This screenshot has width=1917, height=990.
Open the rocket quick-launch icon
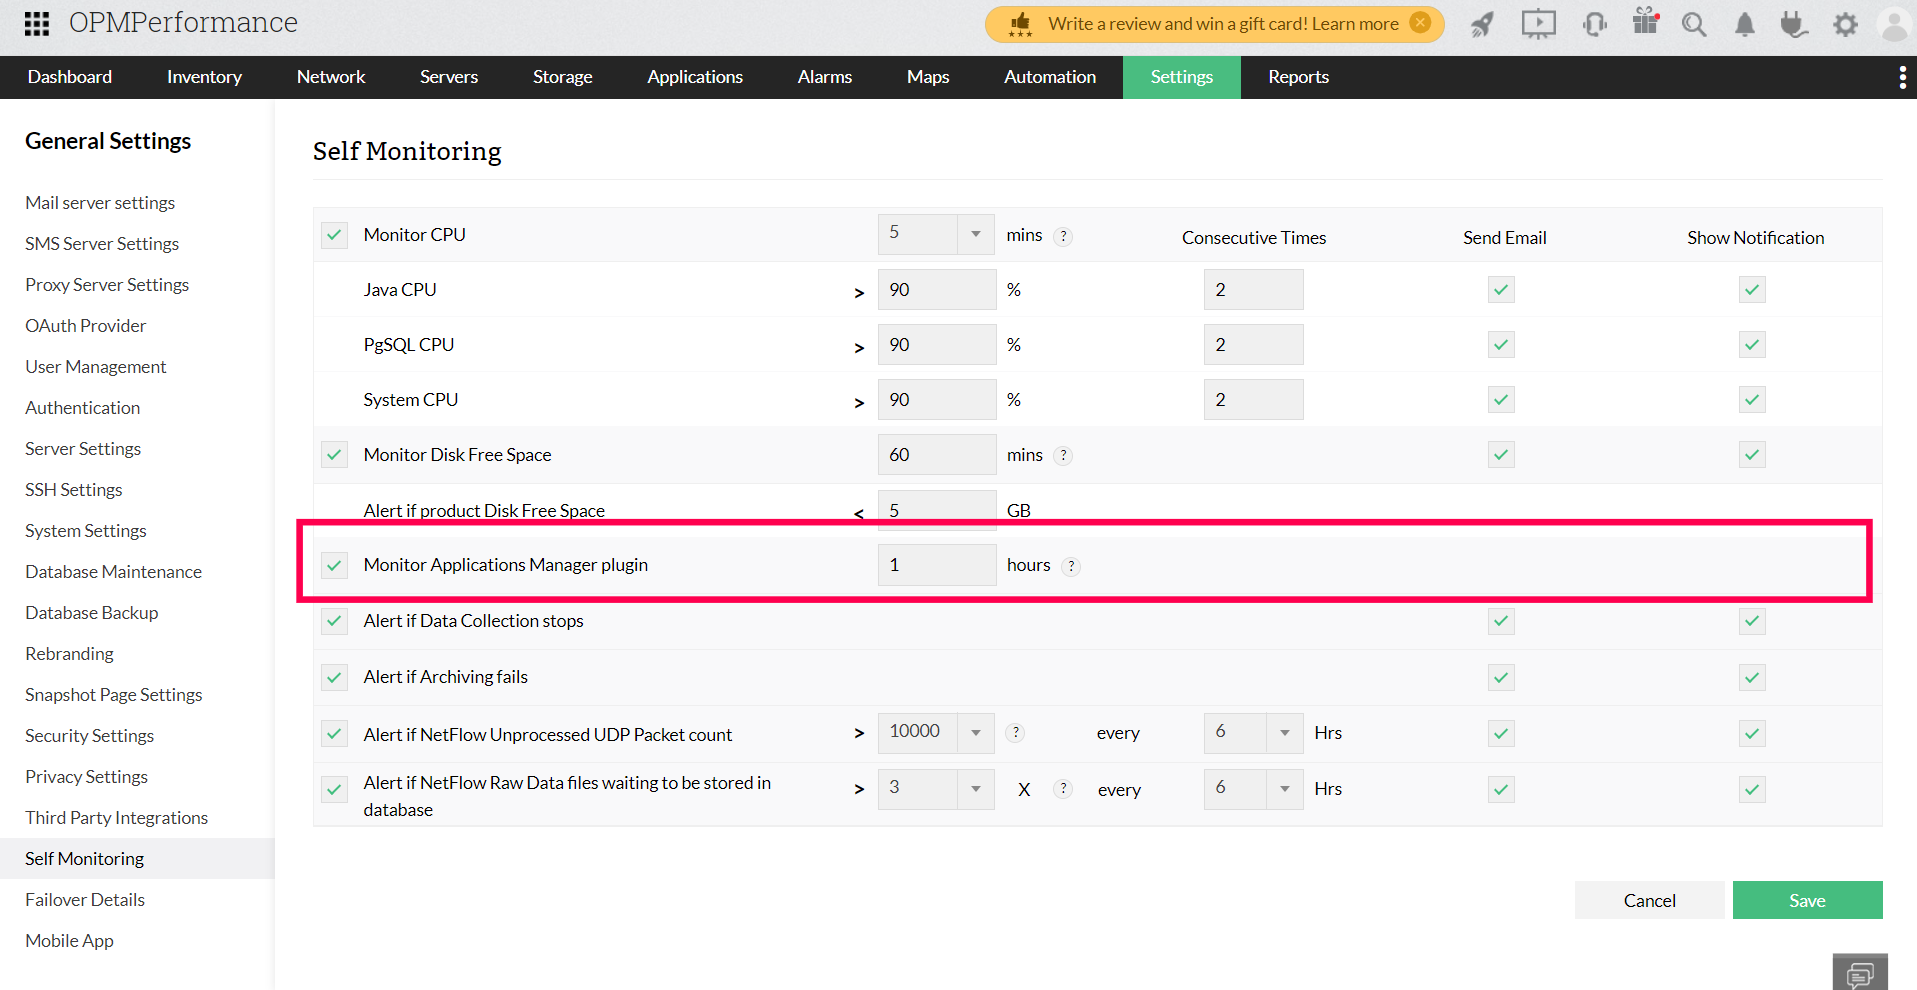pyautogui.click(x=1481, y=23)
